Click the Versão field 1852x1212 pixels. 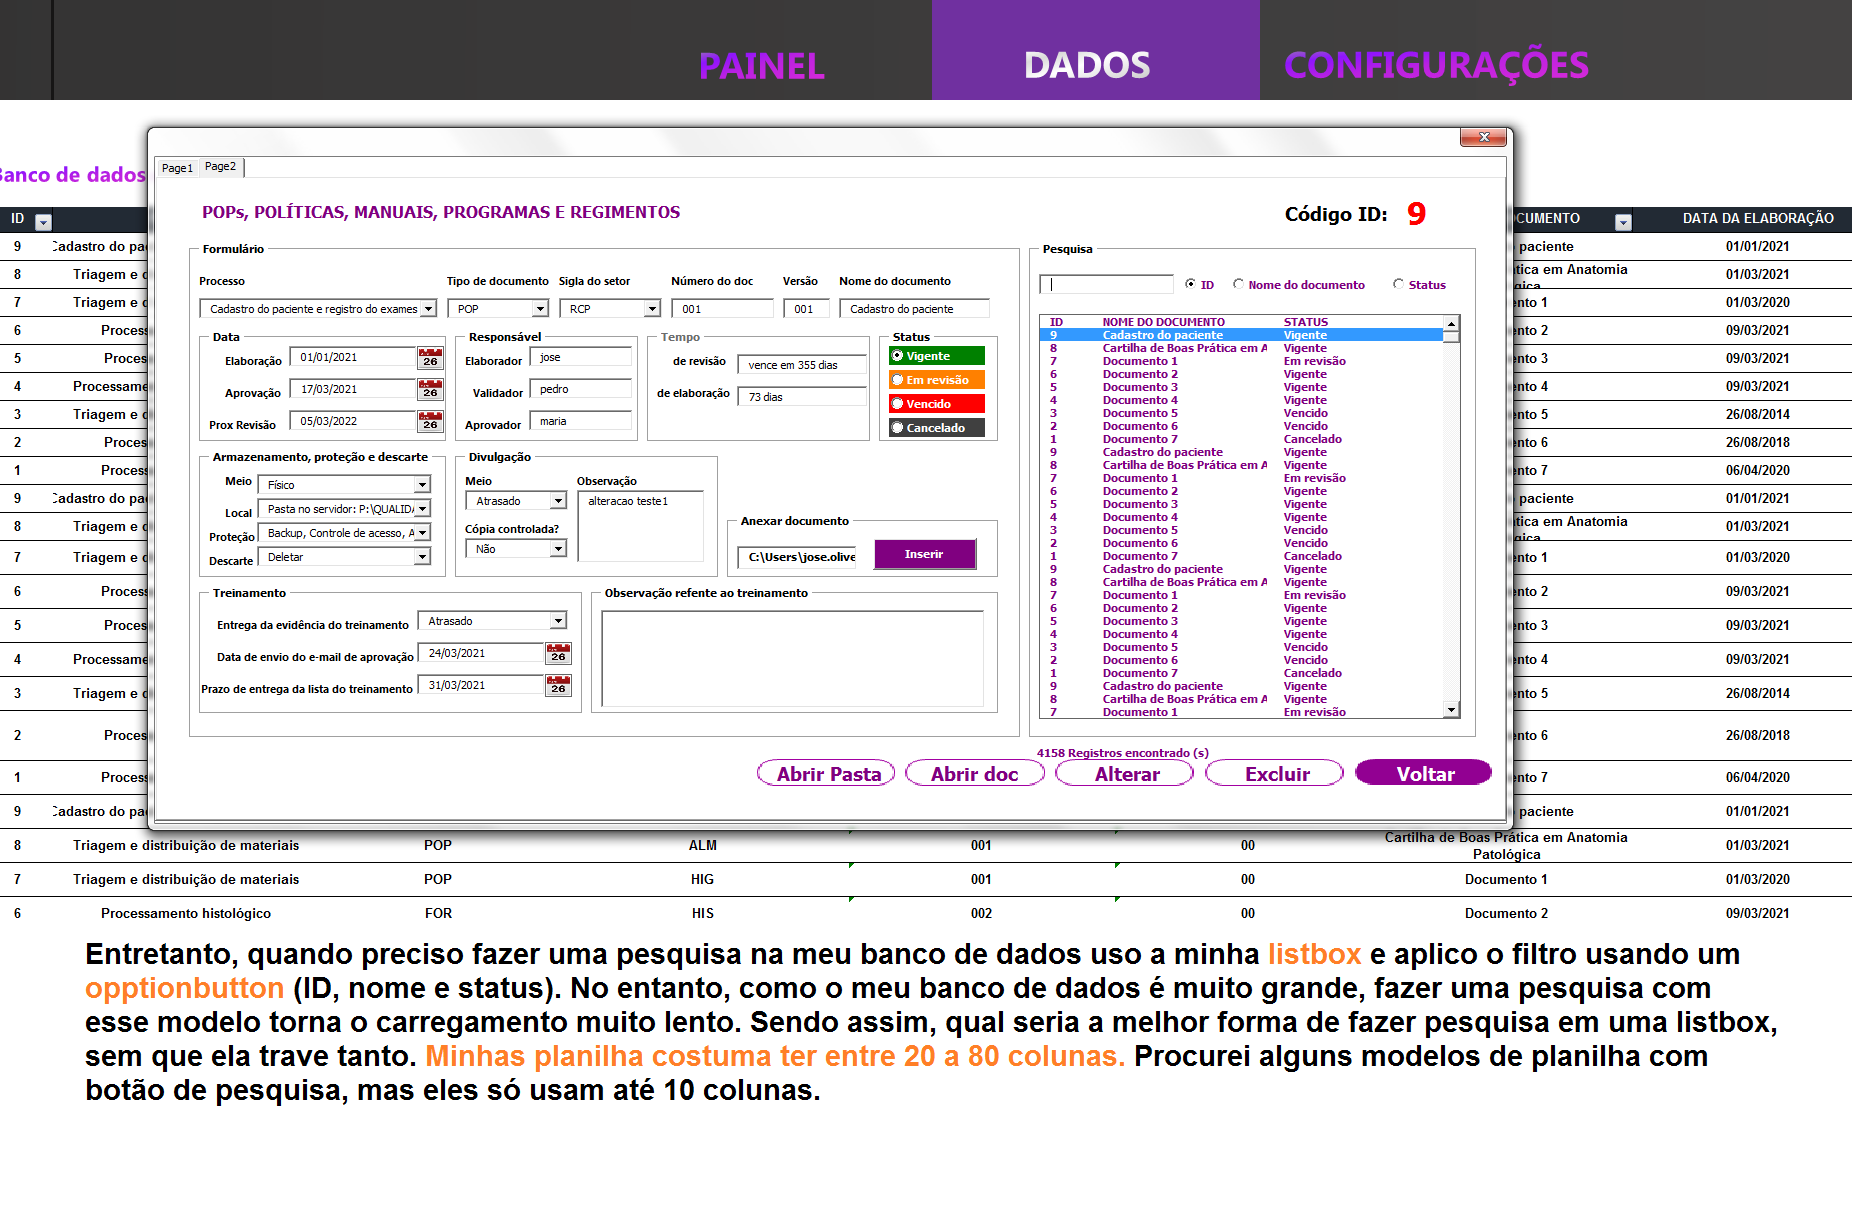tap(806, 309)
